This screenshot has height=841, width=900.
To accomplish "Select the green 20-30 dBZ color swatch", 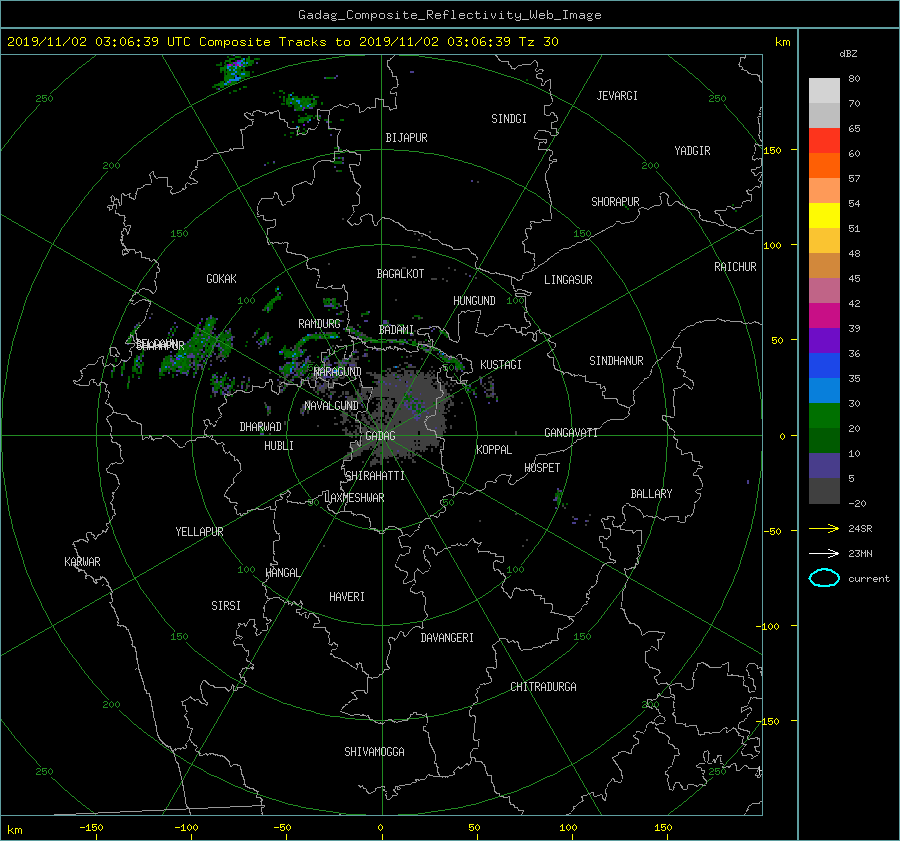I will (x=824, y=416).
